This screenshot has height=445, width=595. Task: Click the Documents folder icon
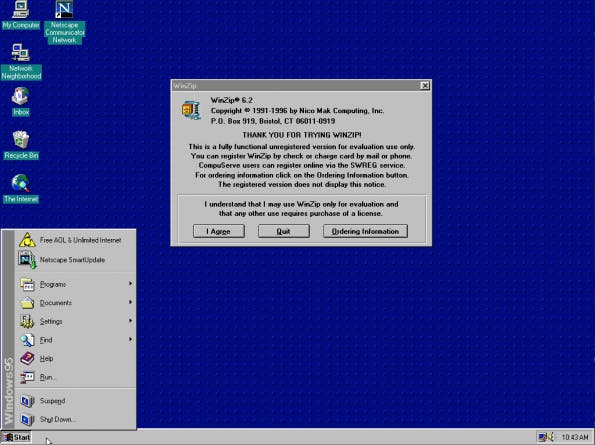click(27, 302)
